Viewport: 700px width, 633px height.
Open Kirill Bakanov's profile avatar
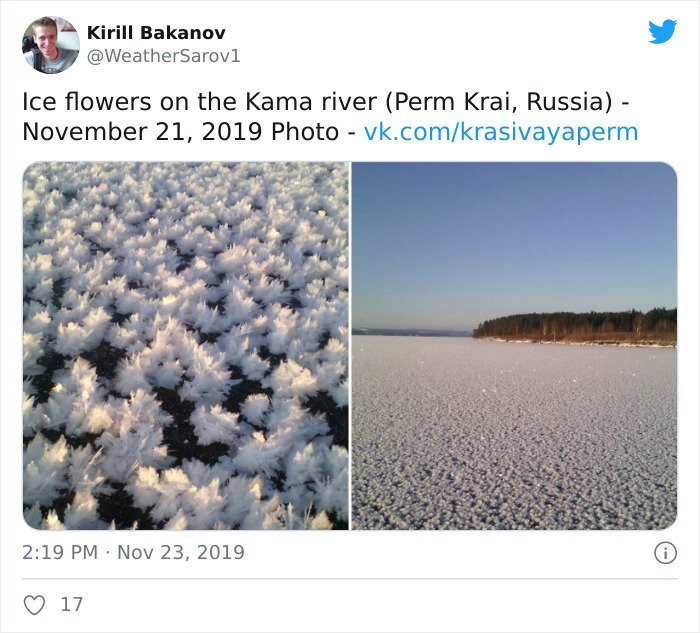[51, 45]
